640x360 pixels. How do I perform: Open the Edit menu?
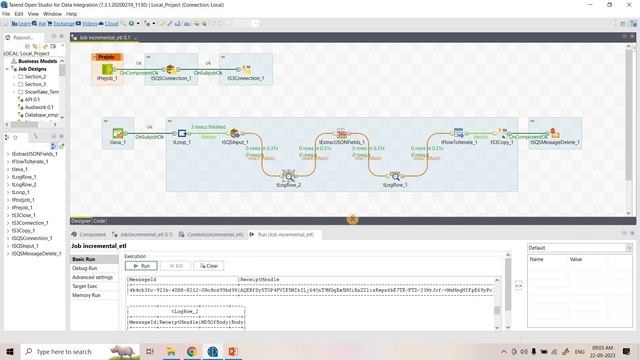(x=19, y=14)
